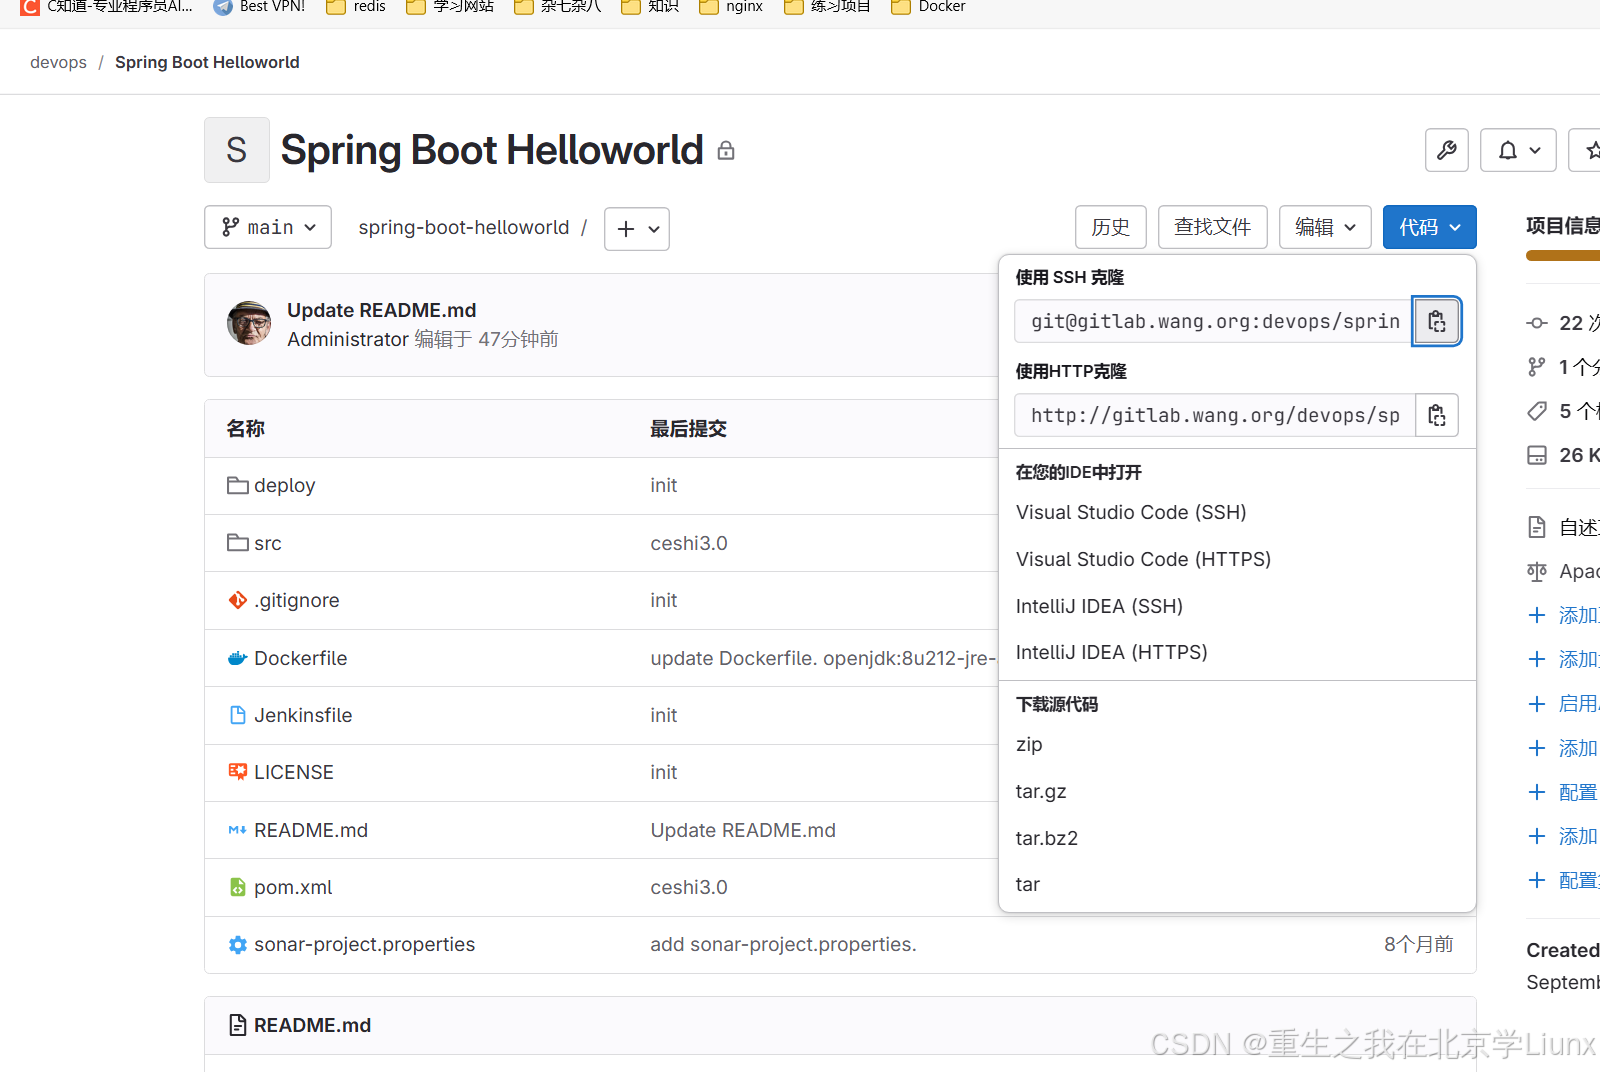
Task: Open the pom.xml file
Action: (x=293, y=887)
